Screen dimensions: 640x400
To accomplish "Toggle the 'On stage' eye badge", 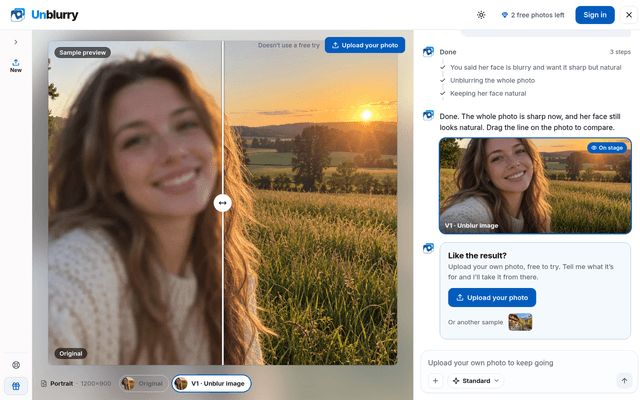I will pos(607,148).
